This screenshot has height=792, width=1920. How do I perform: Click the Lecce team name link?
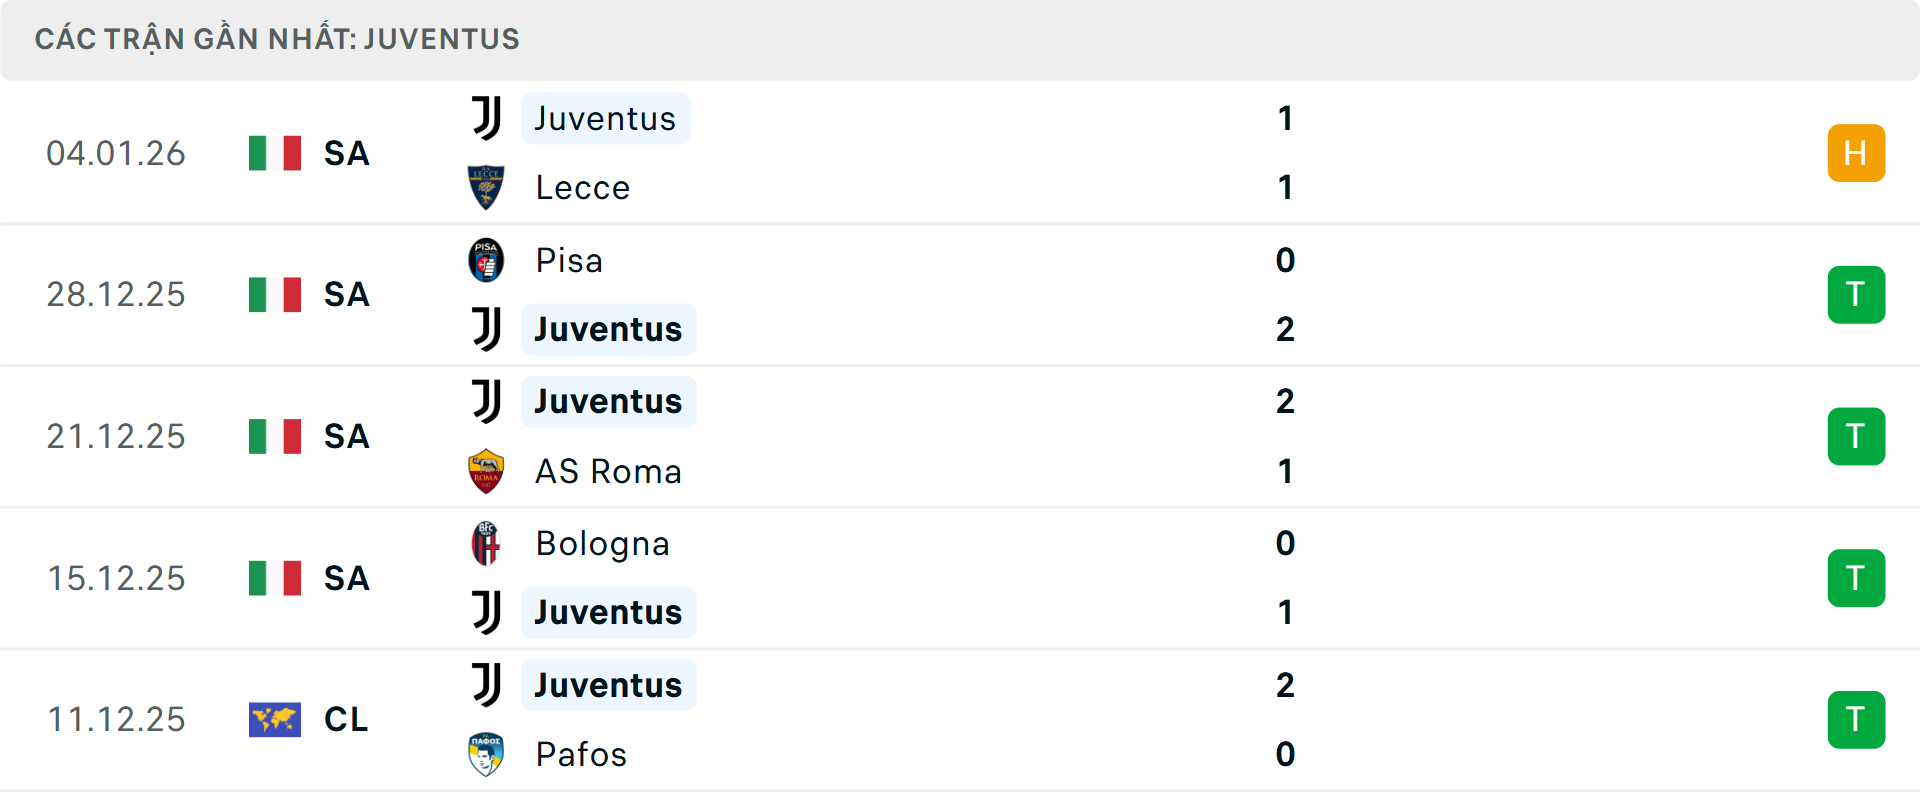[x=582, y=187]
